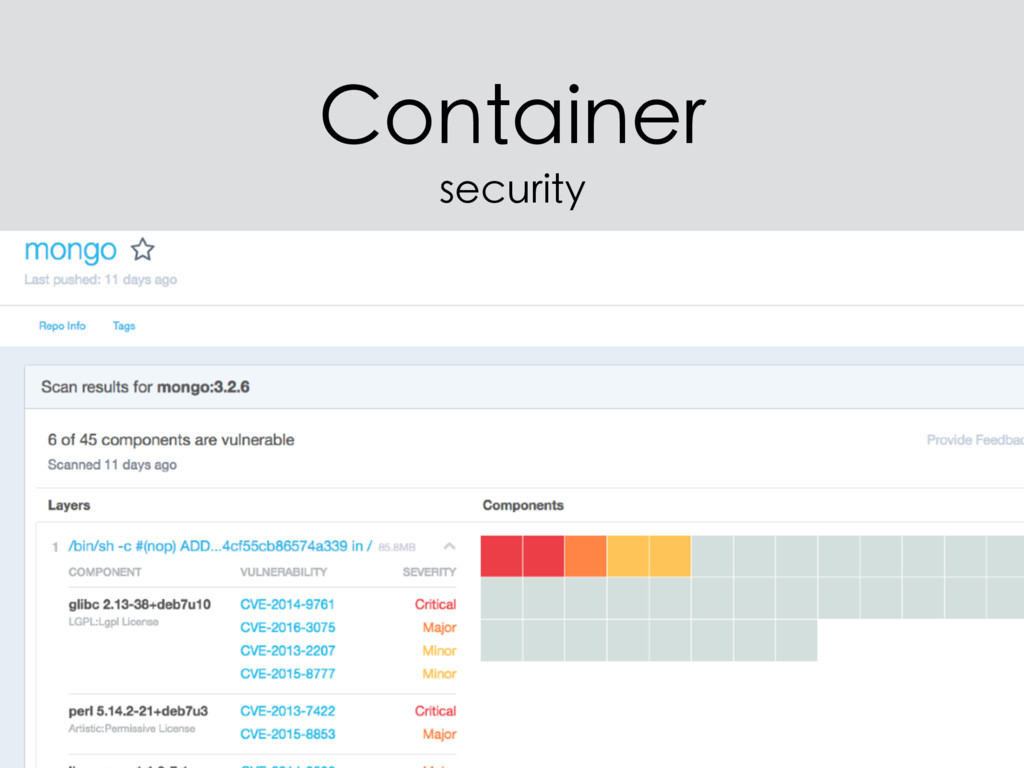Click the Artistic:Permissive License text
Screen dimensions: 1024x768
click(x=132, y=728)
